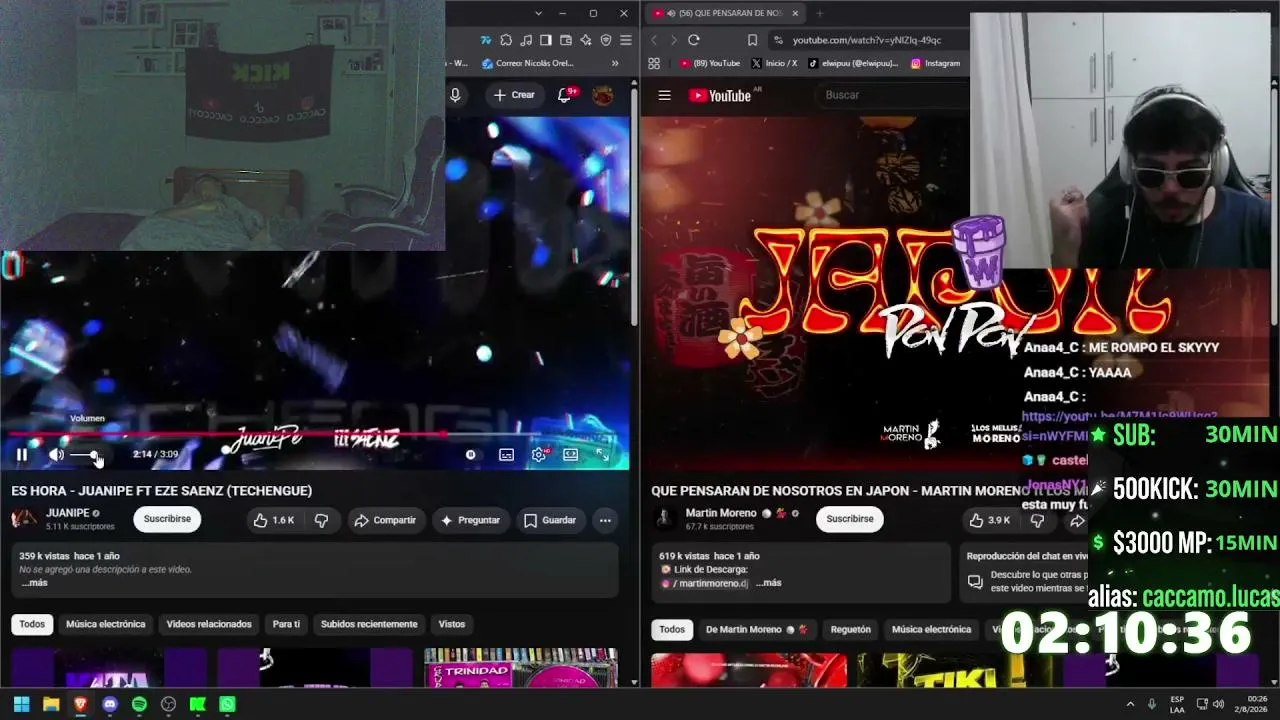Select the left window's Todos filter chip

(32, 624)
